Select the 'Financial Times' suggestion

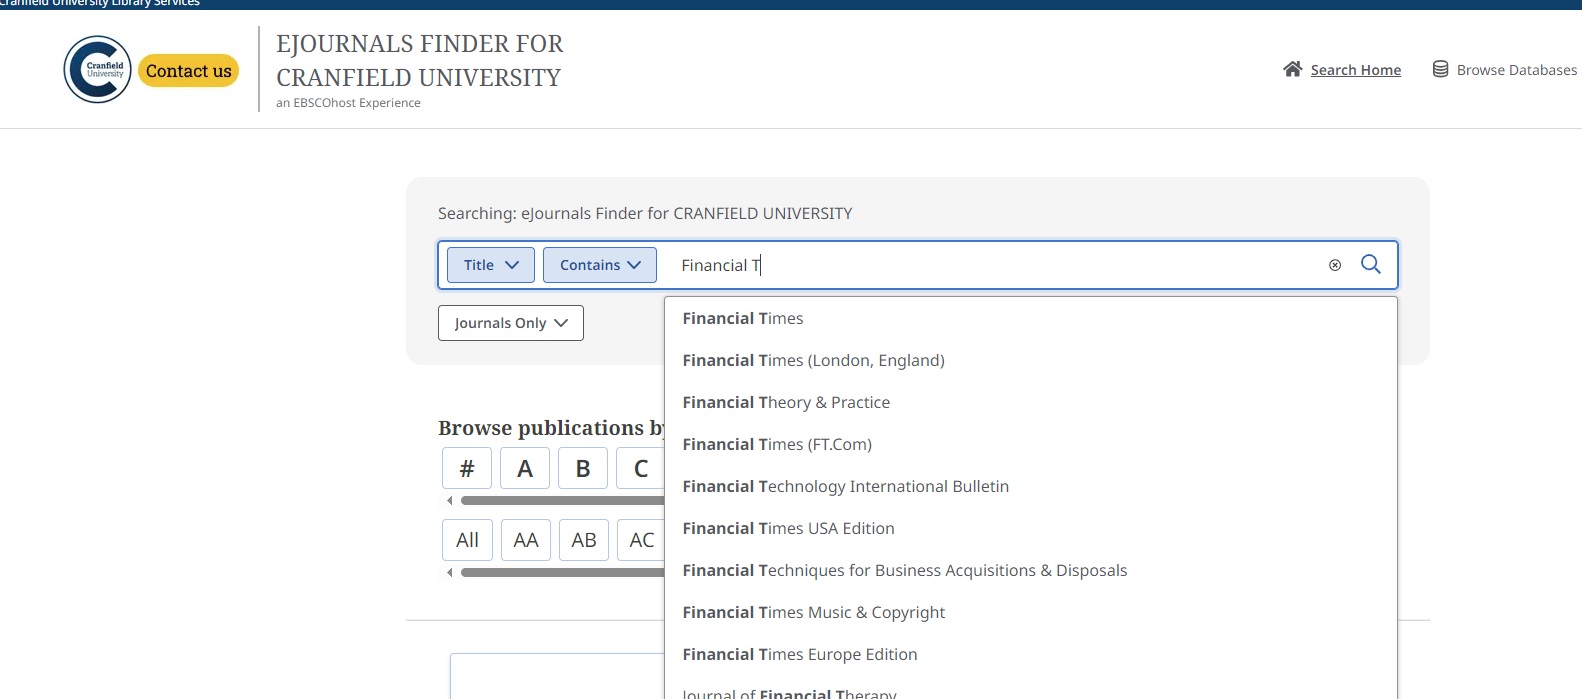(1030, 318)
